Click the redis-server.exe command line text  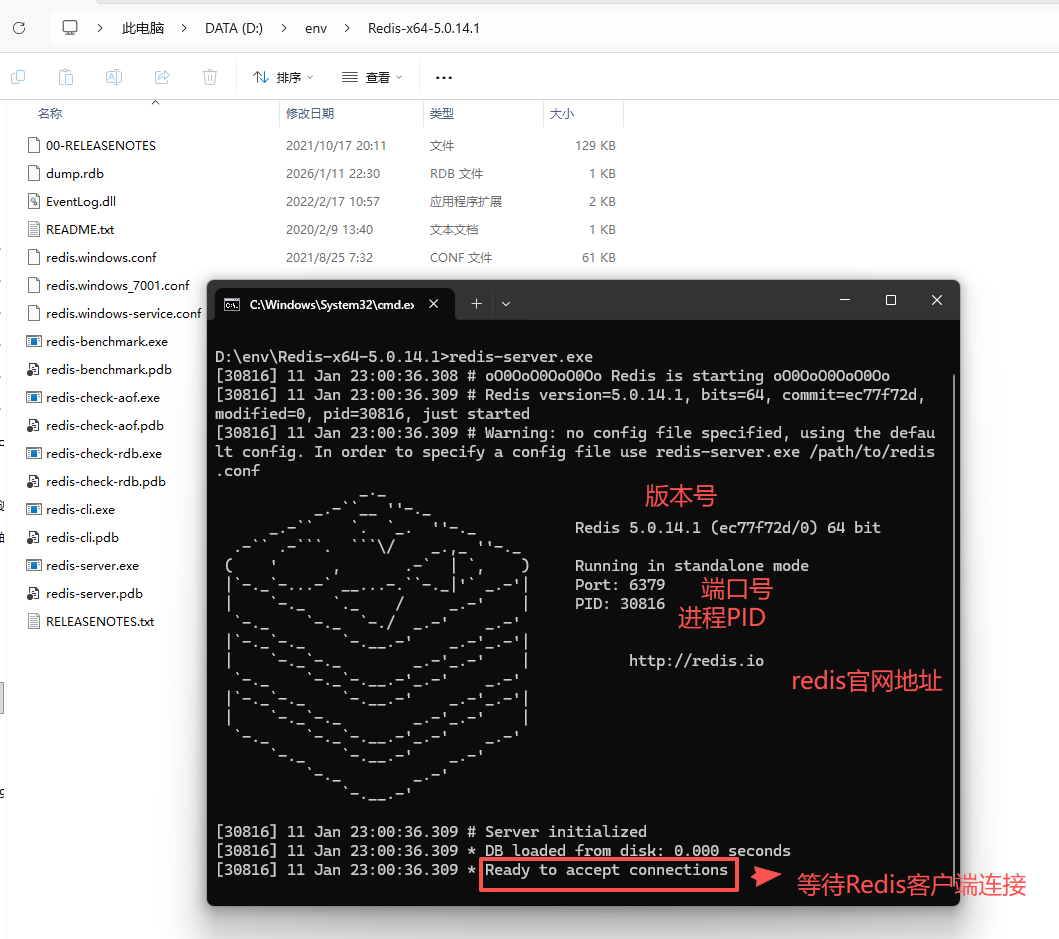[x=521, y=357]
